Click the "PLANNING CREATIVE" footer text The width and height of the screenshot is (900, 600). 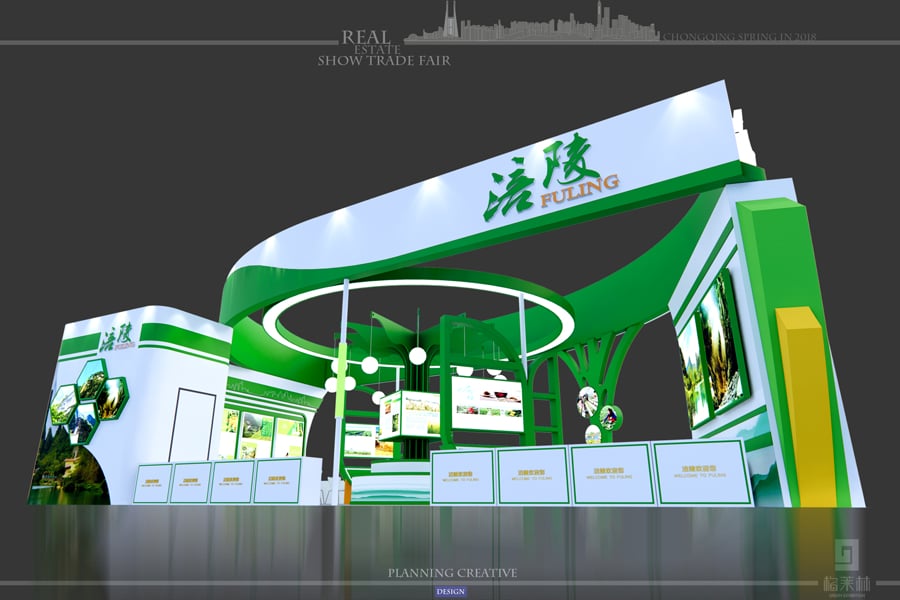click(452, 572)
